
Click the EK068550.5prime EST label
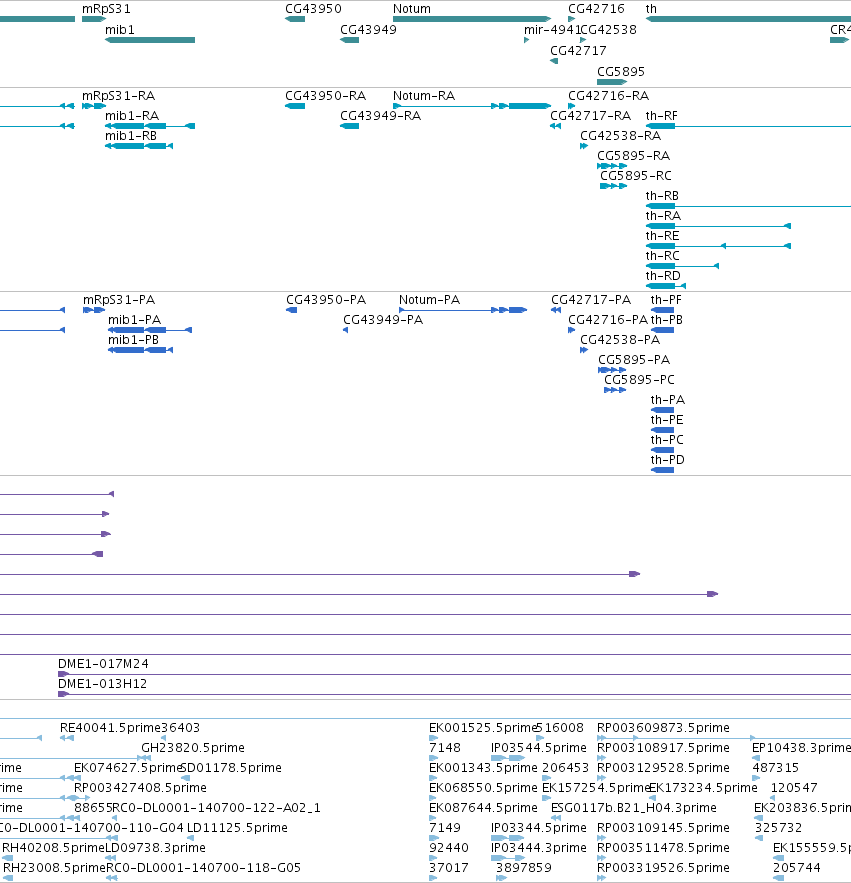(483, 788)
